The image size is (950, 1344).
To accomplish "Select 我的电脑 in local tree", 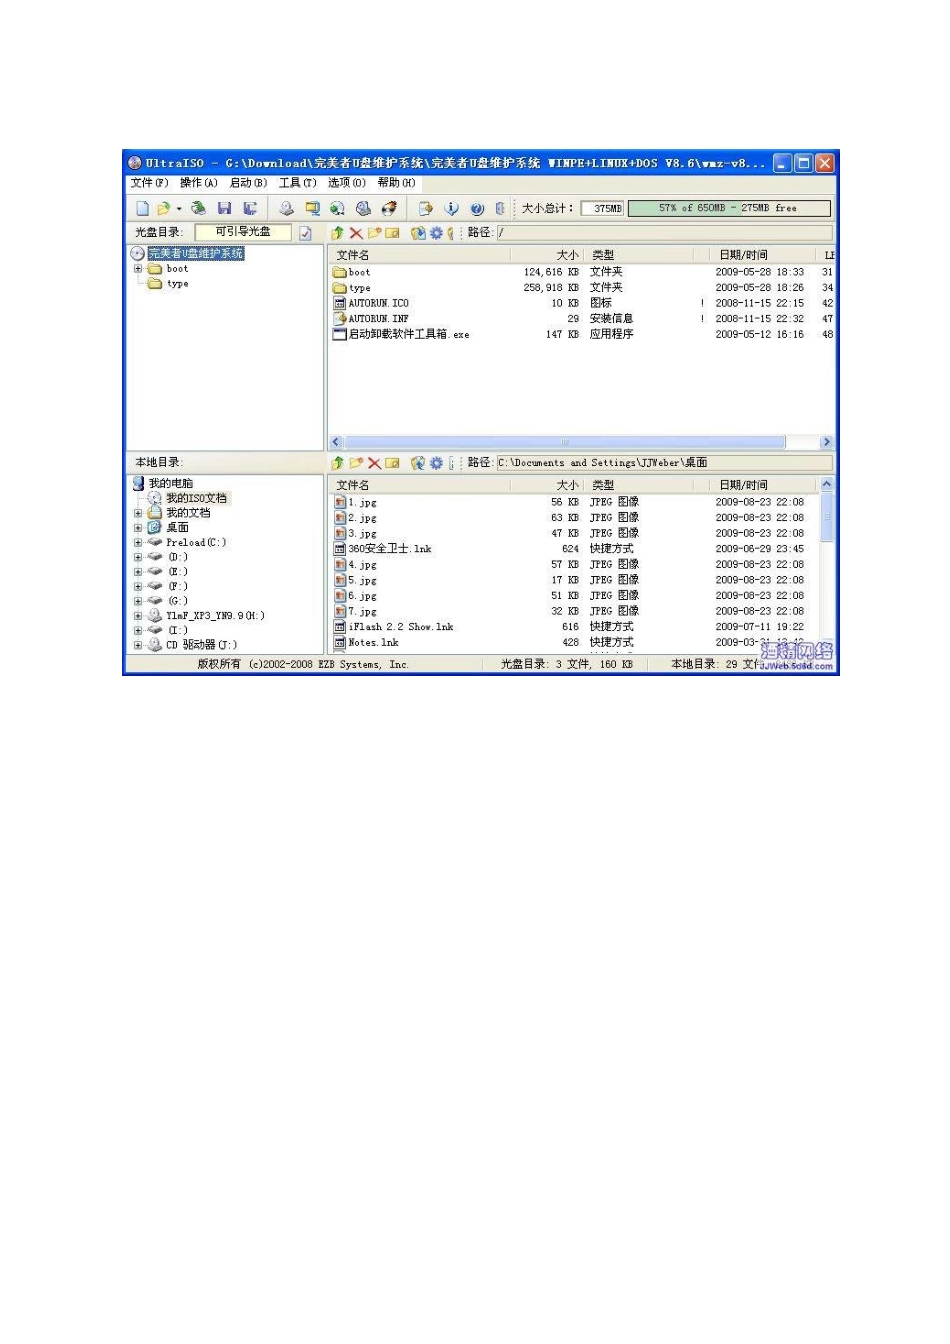I will pyautogui.click(x=171, y=483).
